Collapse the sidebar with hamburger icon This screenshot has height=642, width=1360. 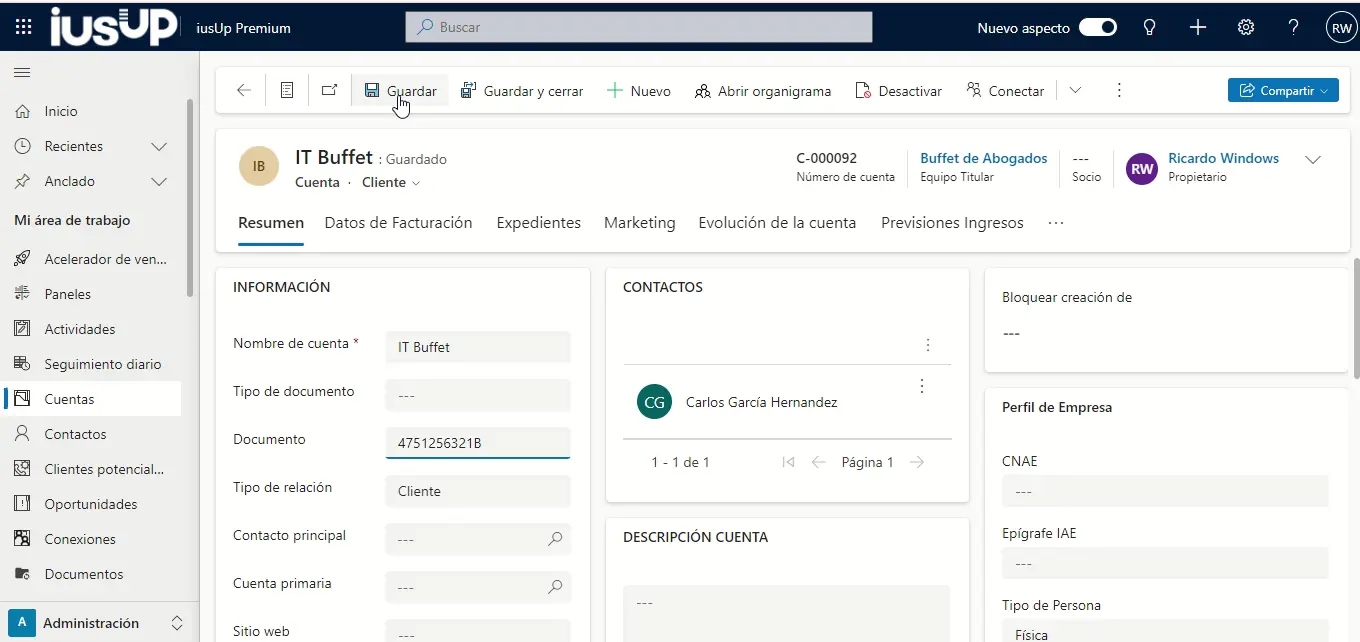(x=22, y=73)
